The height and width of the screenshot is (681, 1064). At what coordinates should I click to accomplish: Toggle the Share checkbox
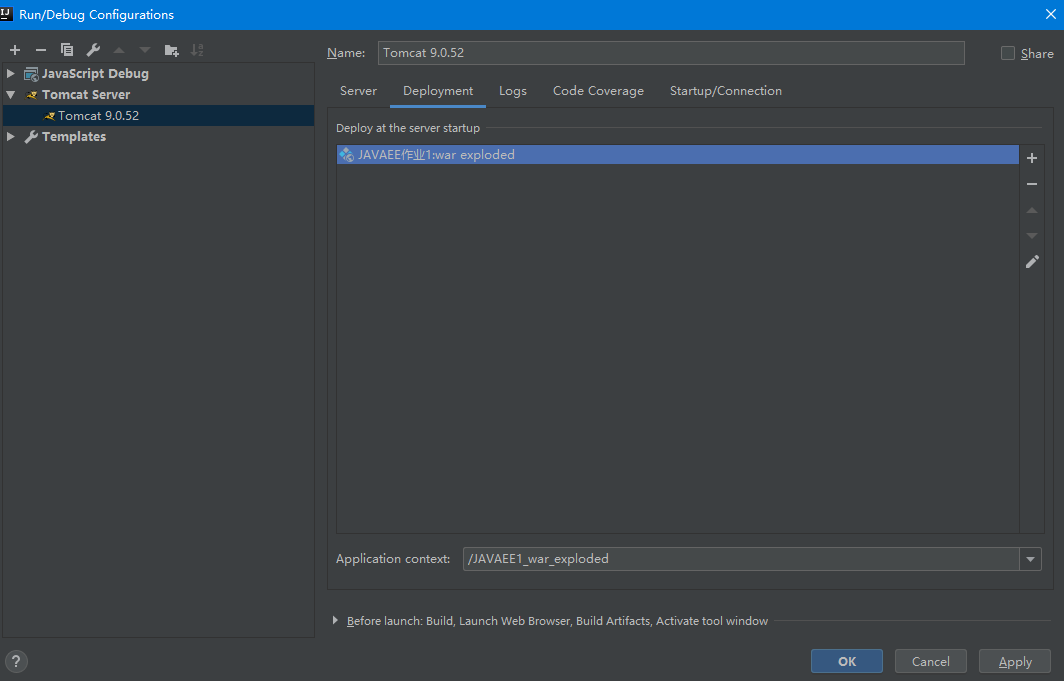coord(1008,53)
